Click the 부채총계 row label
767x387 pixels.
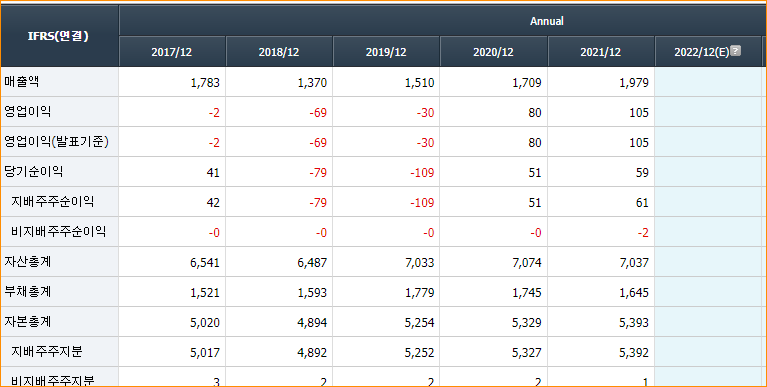coord(28,292)
